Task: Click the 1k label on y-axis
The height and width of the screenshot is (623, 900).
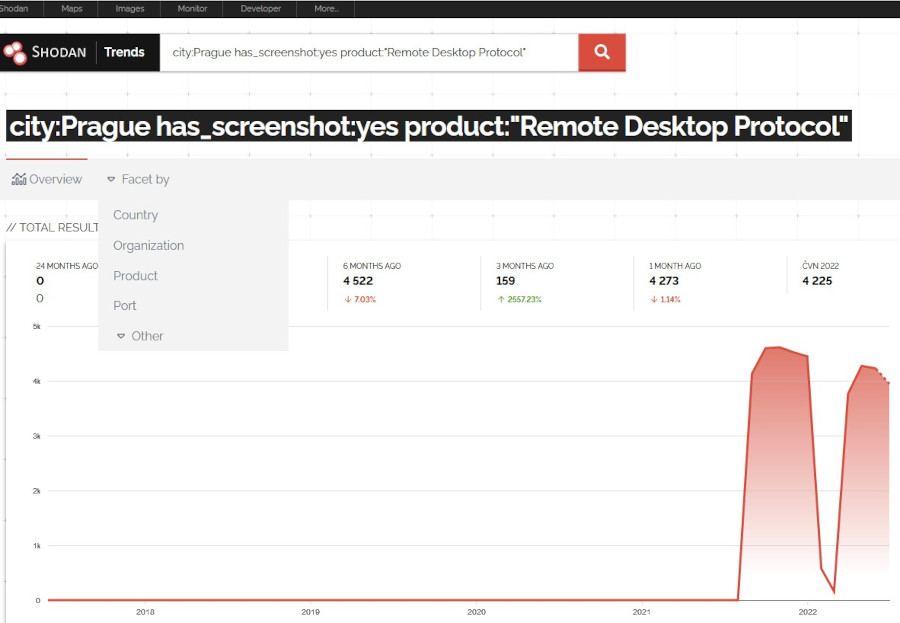Action: pyautogui.click(x=37, y=545)
